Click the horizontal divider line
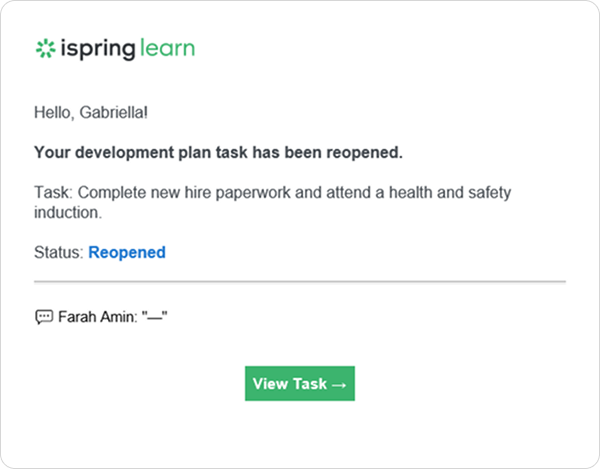The height and width of the screenshot is (469, 600). pos(300,282)
